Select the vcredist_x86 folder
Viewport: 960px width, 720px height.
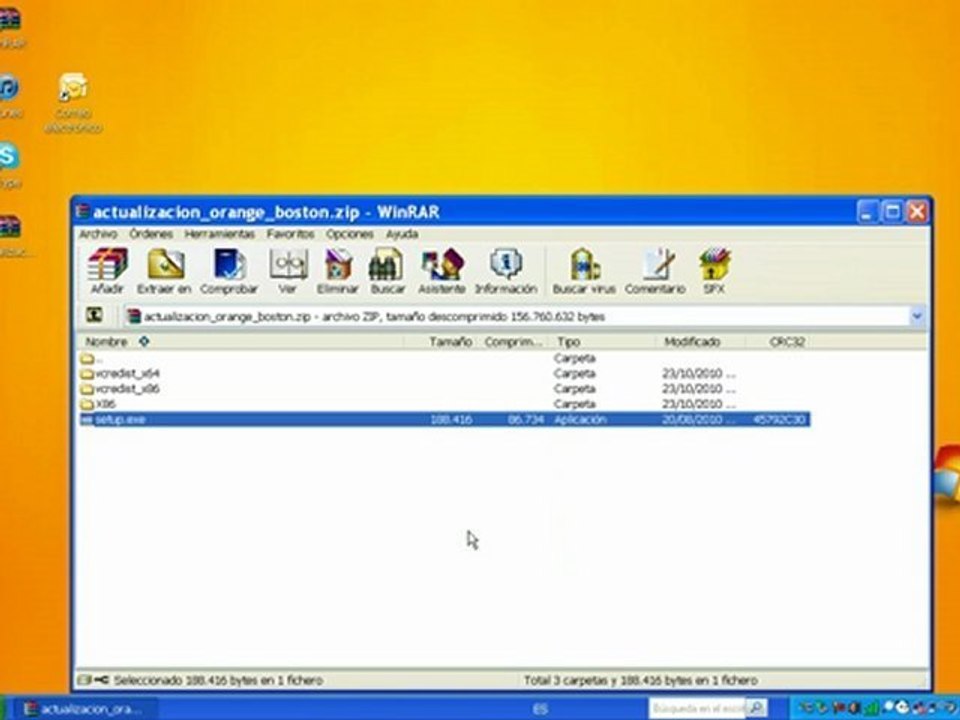point(445,389)
